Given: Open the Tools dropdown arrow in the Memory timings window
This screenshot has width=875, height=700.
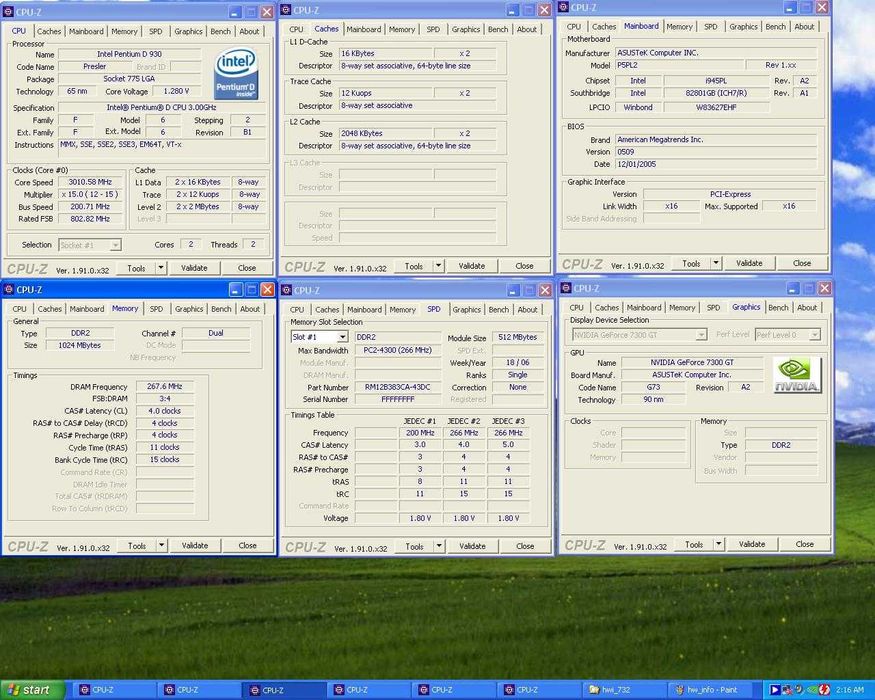Looking at the screenshot, I should (x=161, y=545).
